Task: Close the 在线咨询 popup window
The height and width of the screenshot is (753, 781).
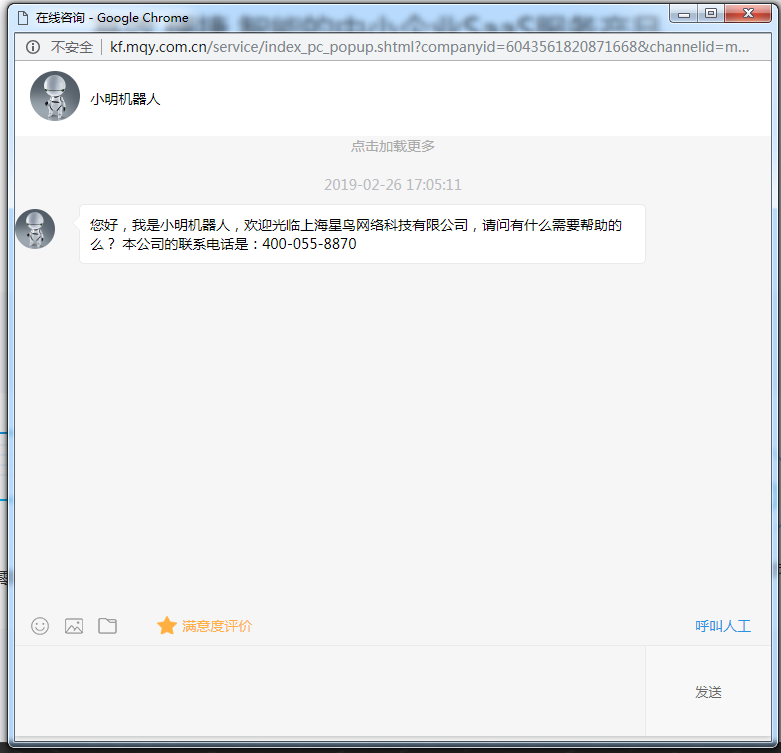Action: click(747, 14)
